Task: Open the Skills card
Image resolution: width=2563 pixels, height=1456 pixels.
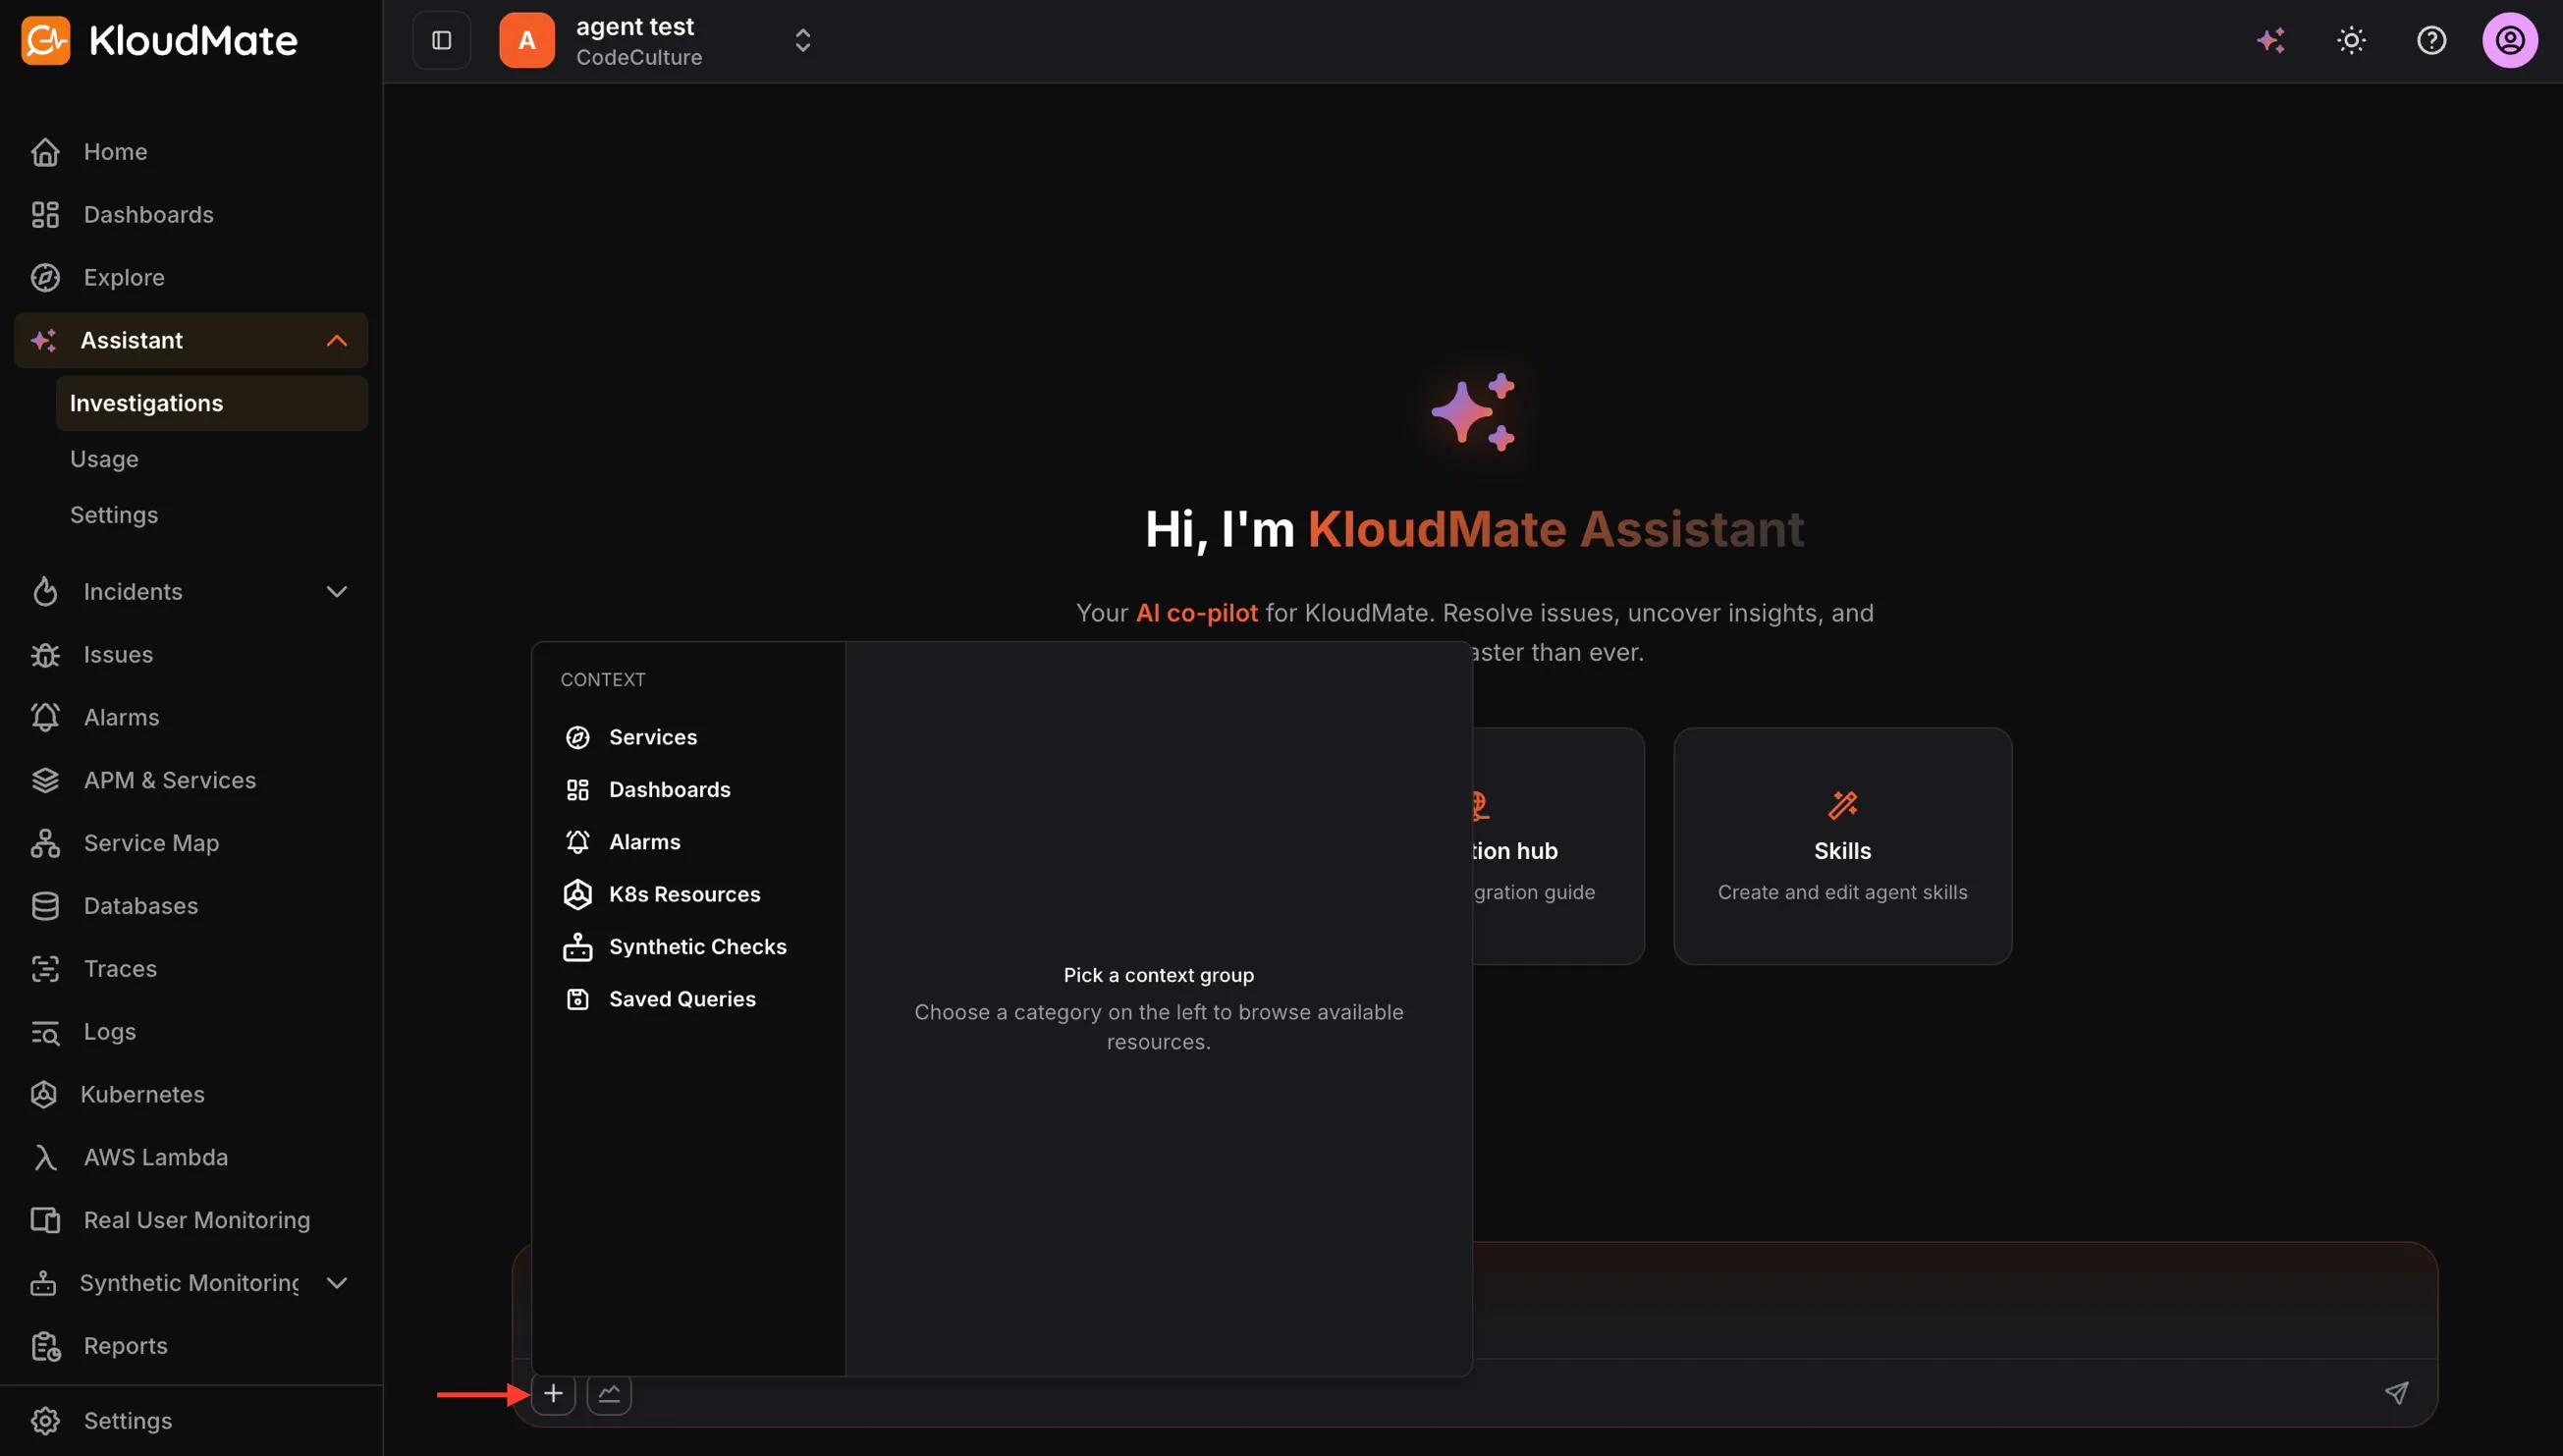Action: (x=1842, y=846)
